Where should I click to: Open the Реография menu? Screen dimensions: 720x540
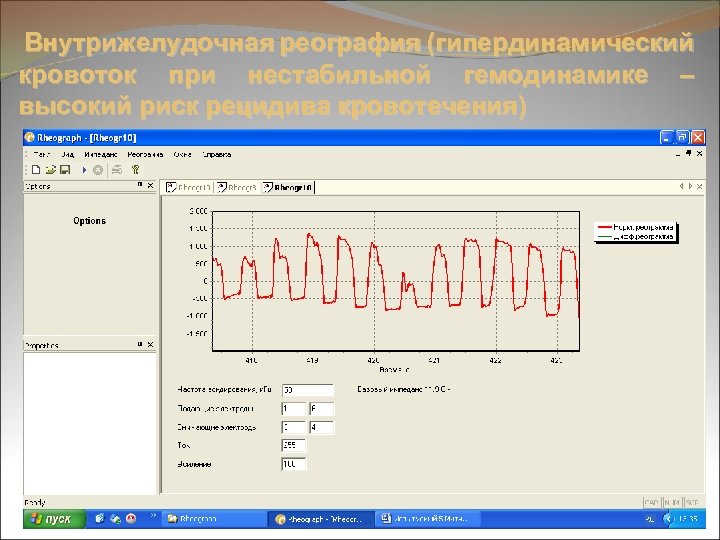(145, 155)
